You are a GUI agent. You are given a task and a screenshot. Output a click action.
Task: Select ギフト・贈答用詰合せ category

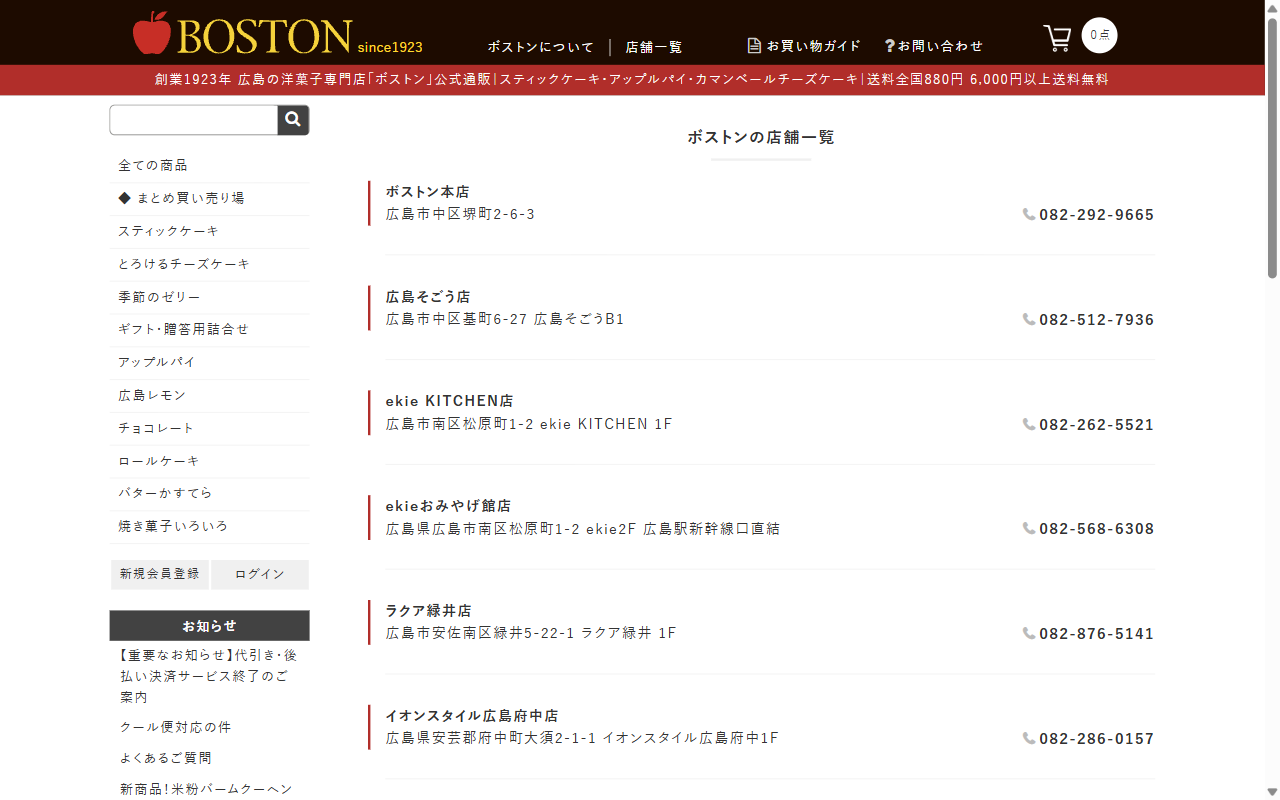pos(209,329)
